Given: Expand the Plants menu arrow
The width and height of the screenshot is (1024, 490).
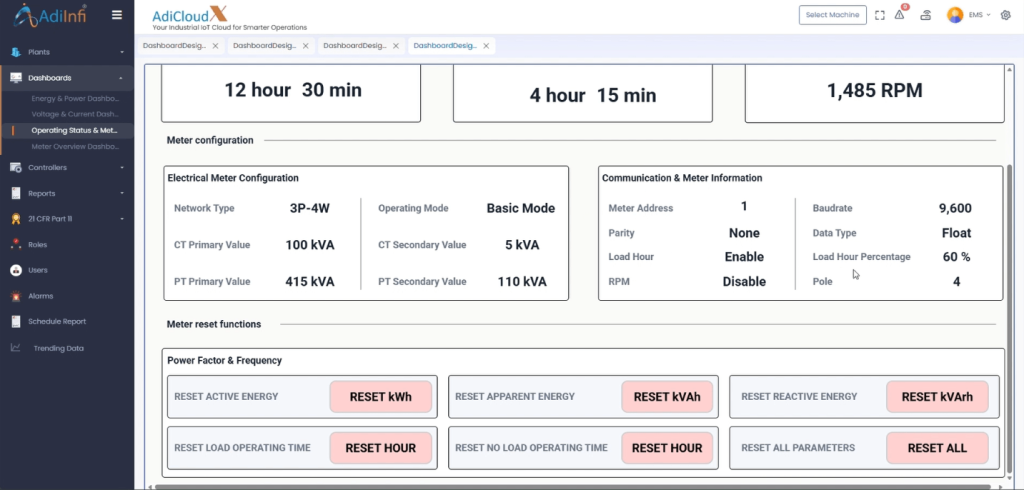Looking at the screenshot, I should [x=121, y=52].
